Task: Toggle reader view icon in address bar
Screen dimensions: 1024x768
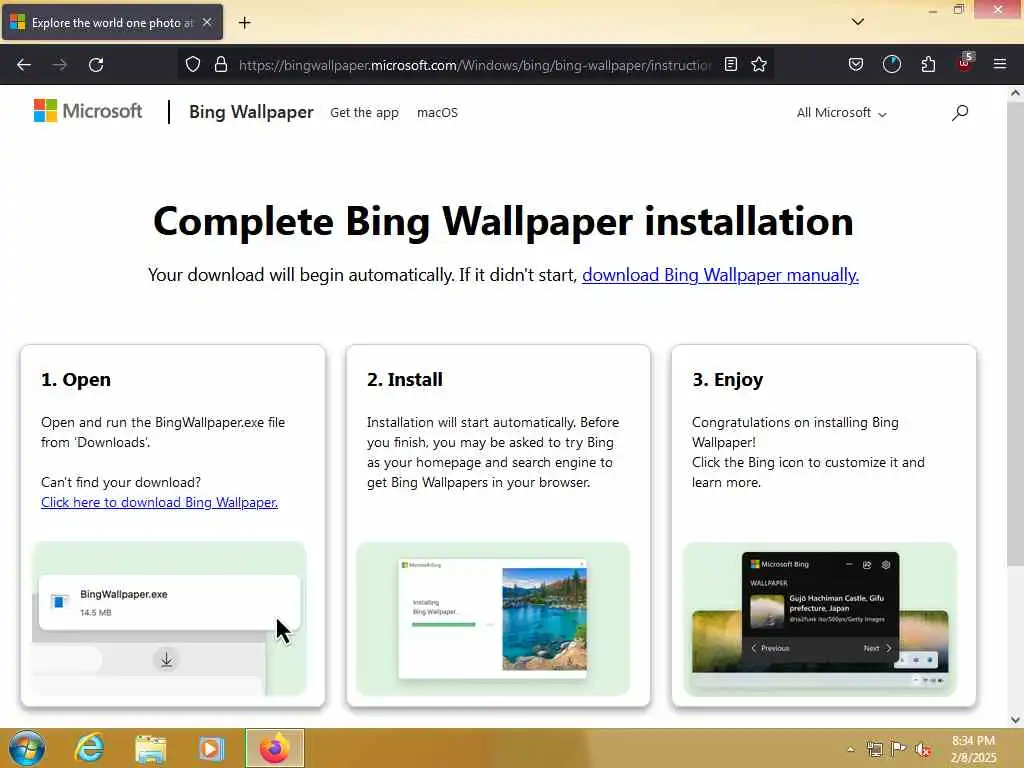Action: pyautogui.click(x=731, y=65)
